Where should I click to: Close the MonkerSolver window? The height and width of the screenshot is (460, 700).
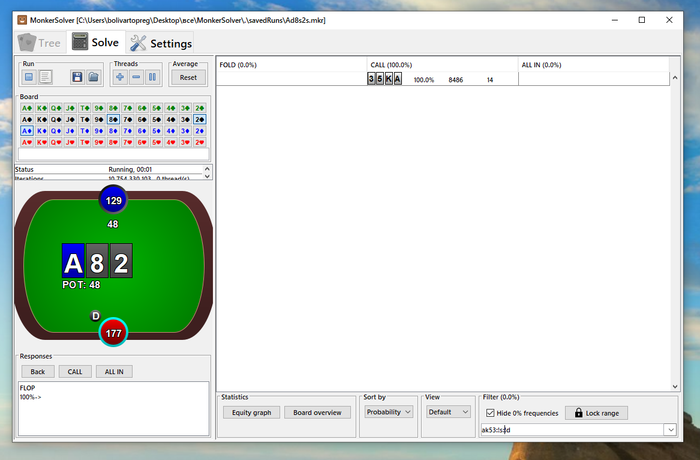point(669,20)
